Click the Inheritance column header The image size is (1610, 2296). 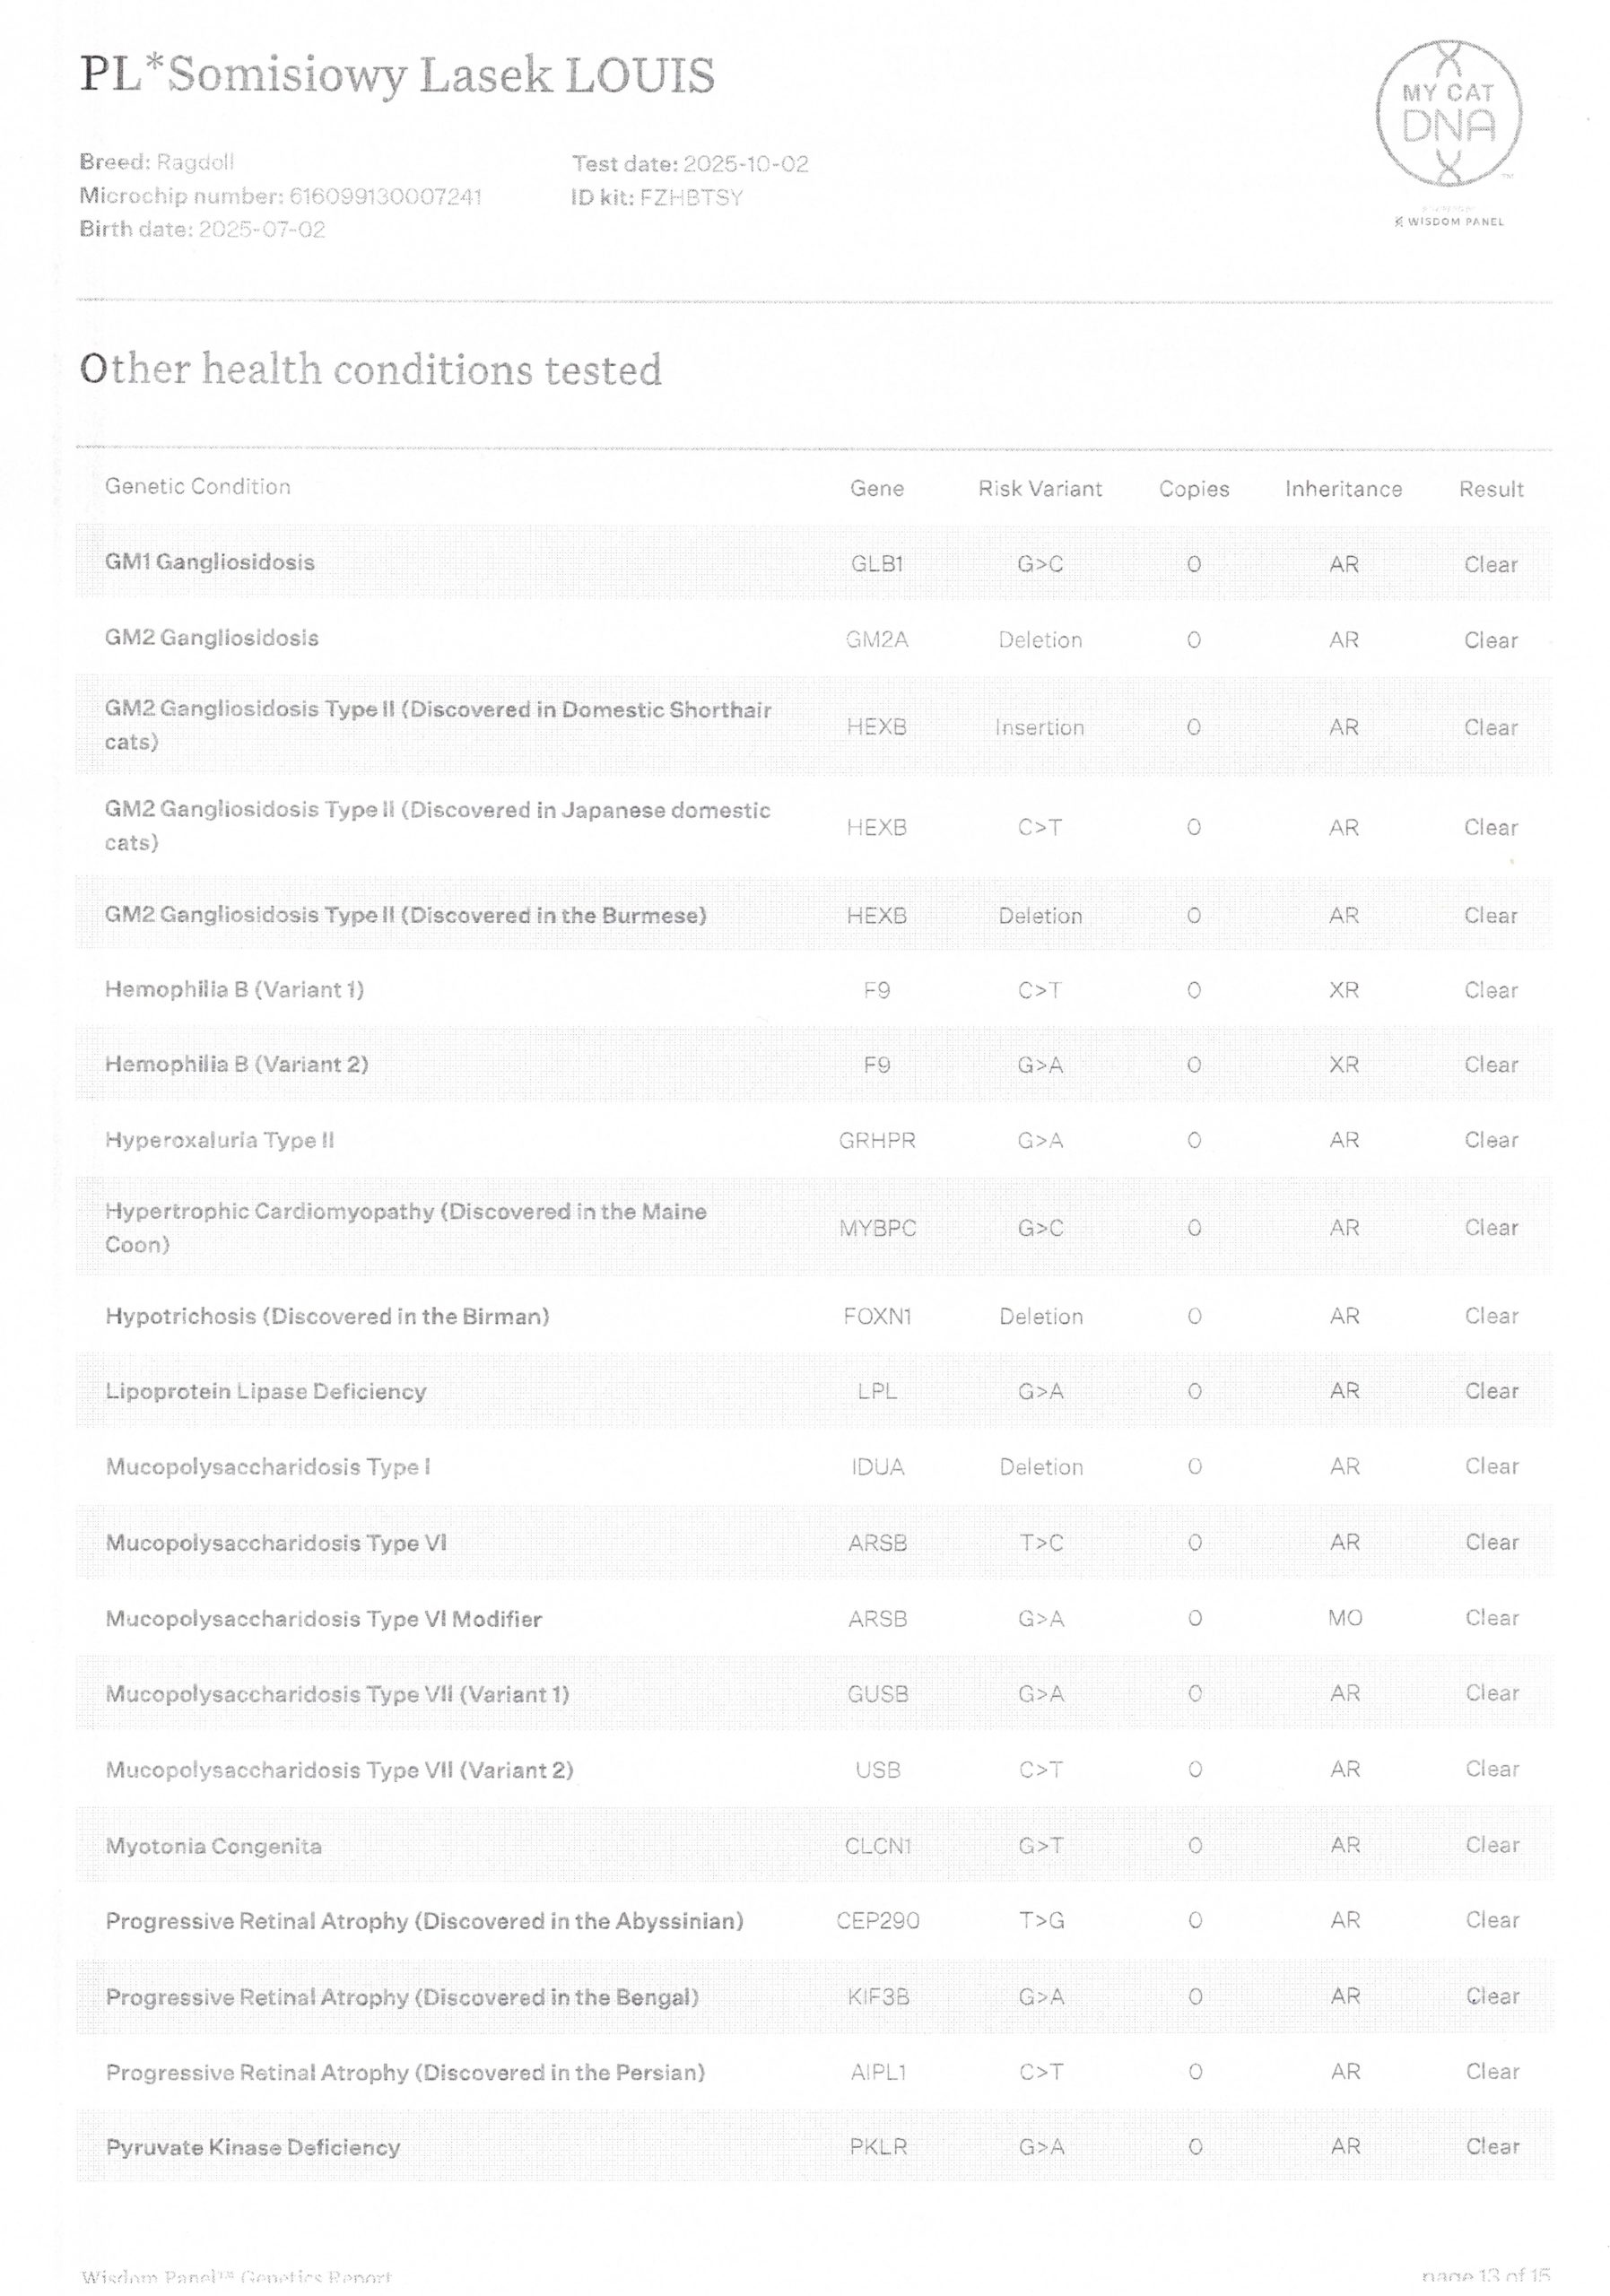tap(1342, 488)
